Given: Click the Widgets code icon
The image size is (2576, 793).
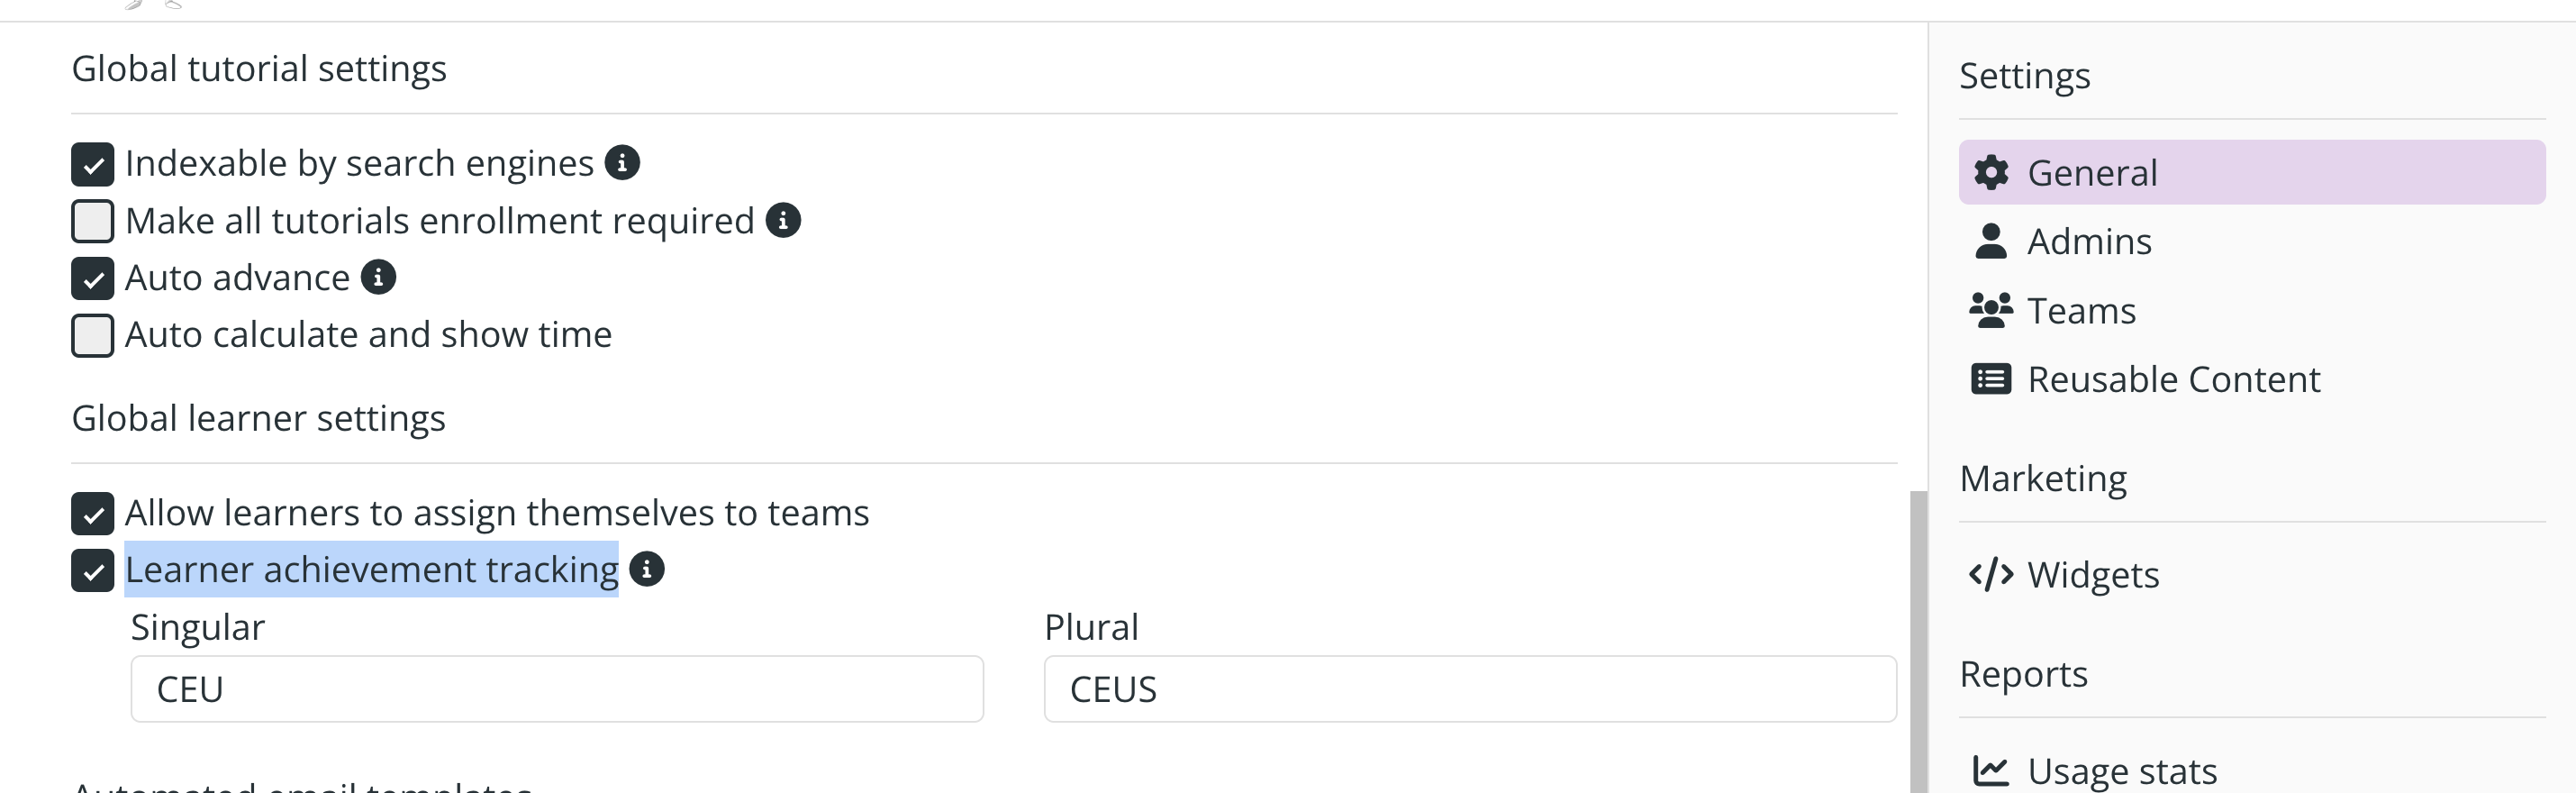Looking at the screenshot, I should click(x=1991, y=575).
